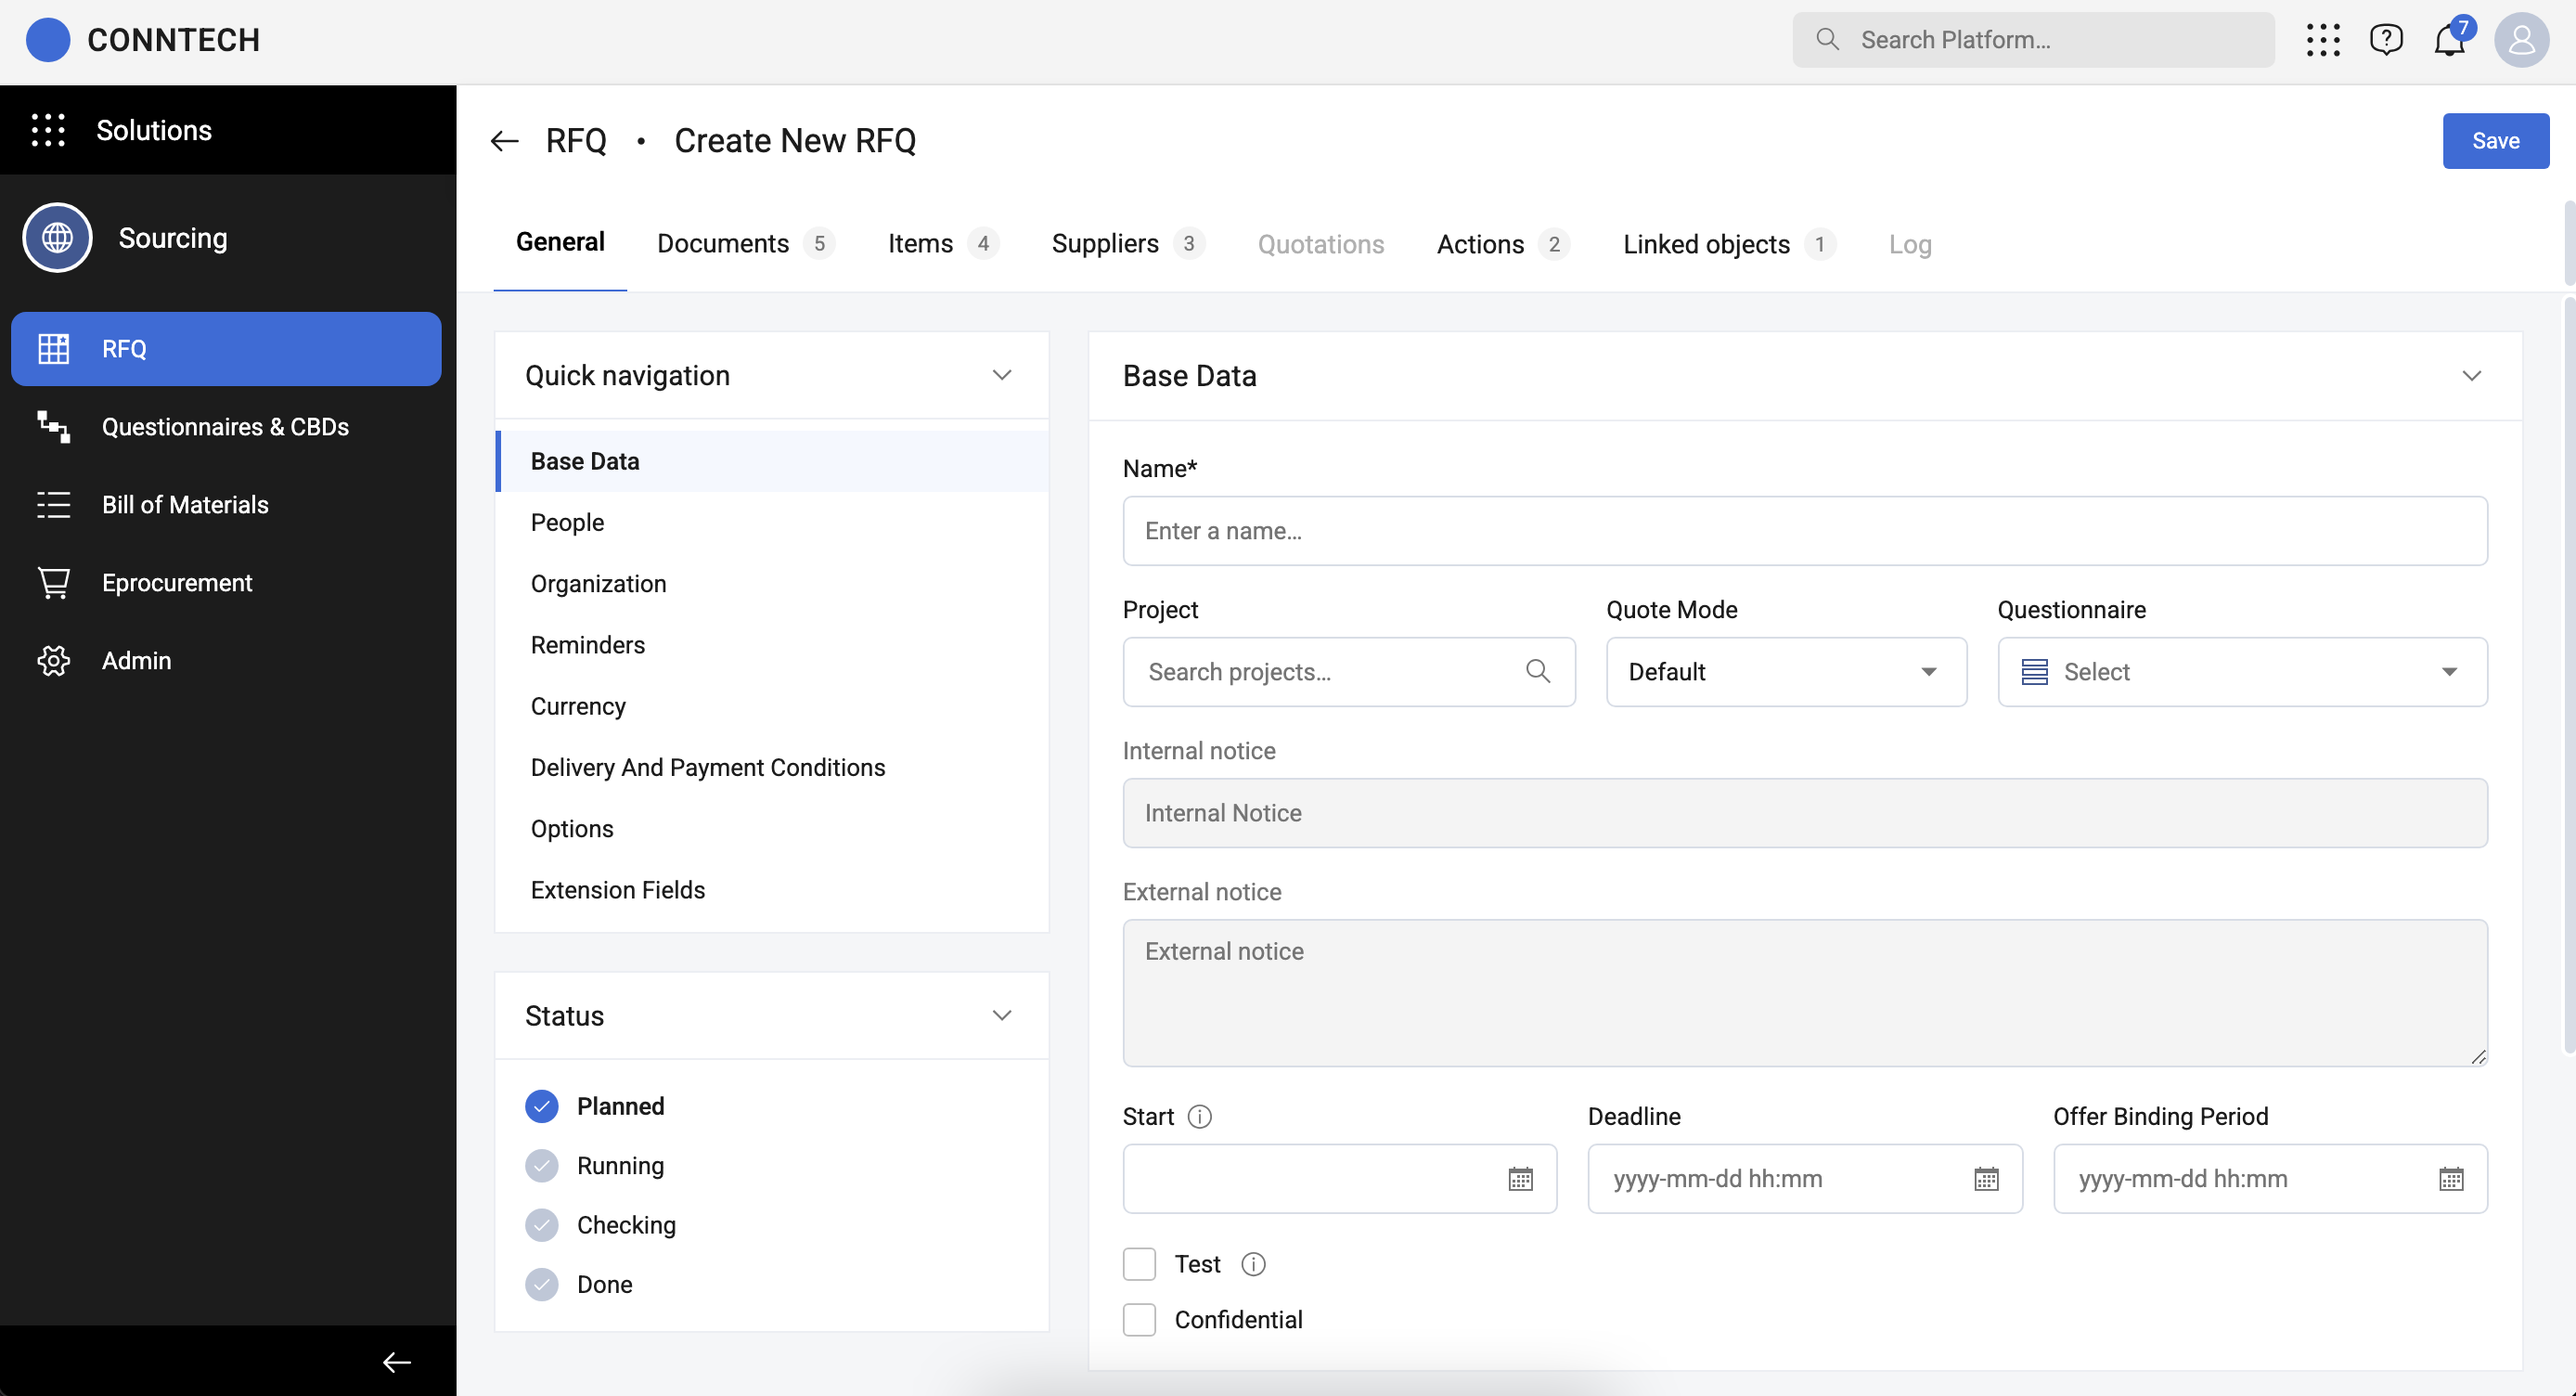The width and height of the screenshot is (2576, 1396).
Task: Collapse the Status panel chevron
Action: pos(1001,1015)
